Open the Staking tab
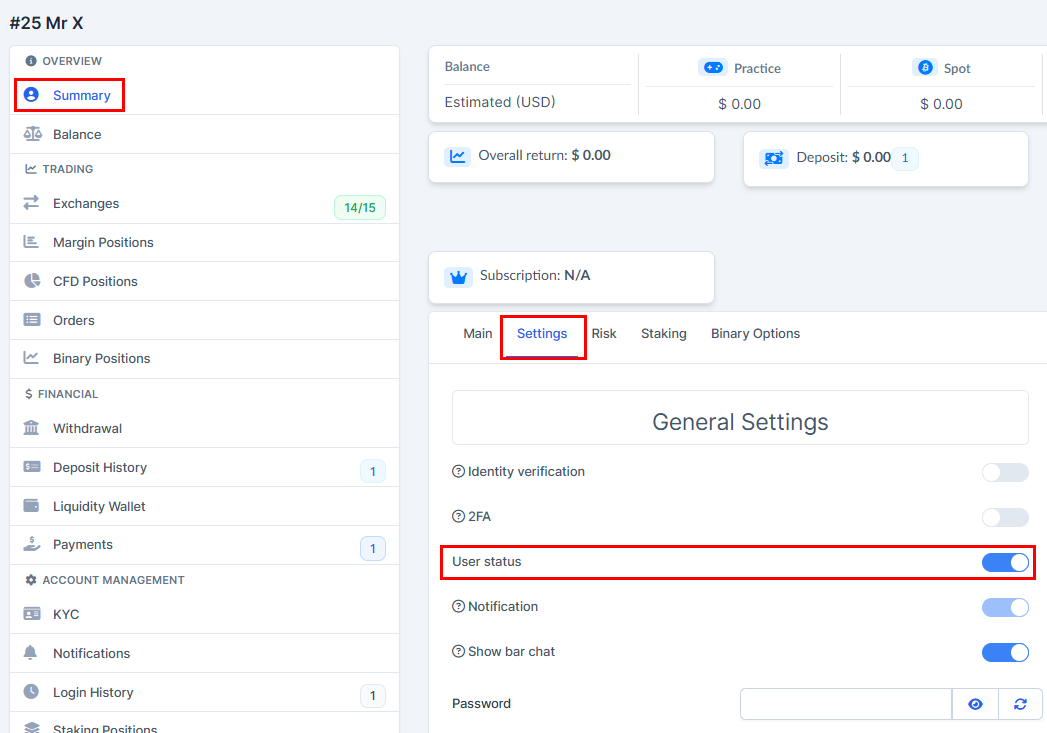This screenshot has height=733, width=1047. tap(663, 334)
